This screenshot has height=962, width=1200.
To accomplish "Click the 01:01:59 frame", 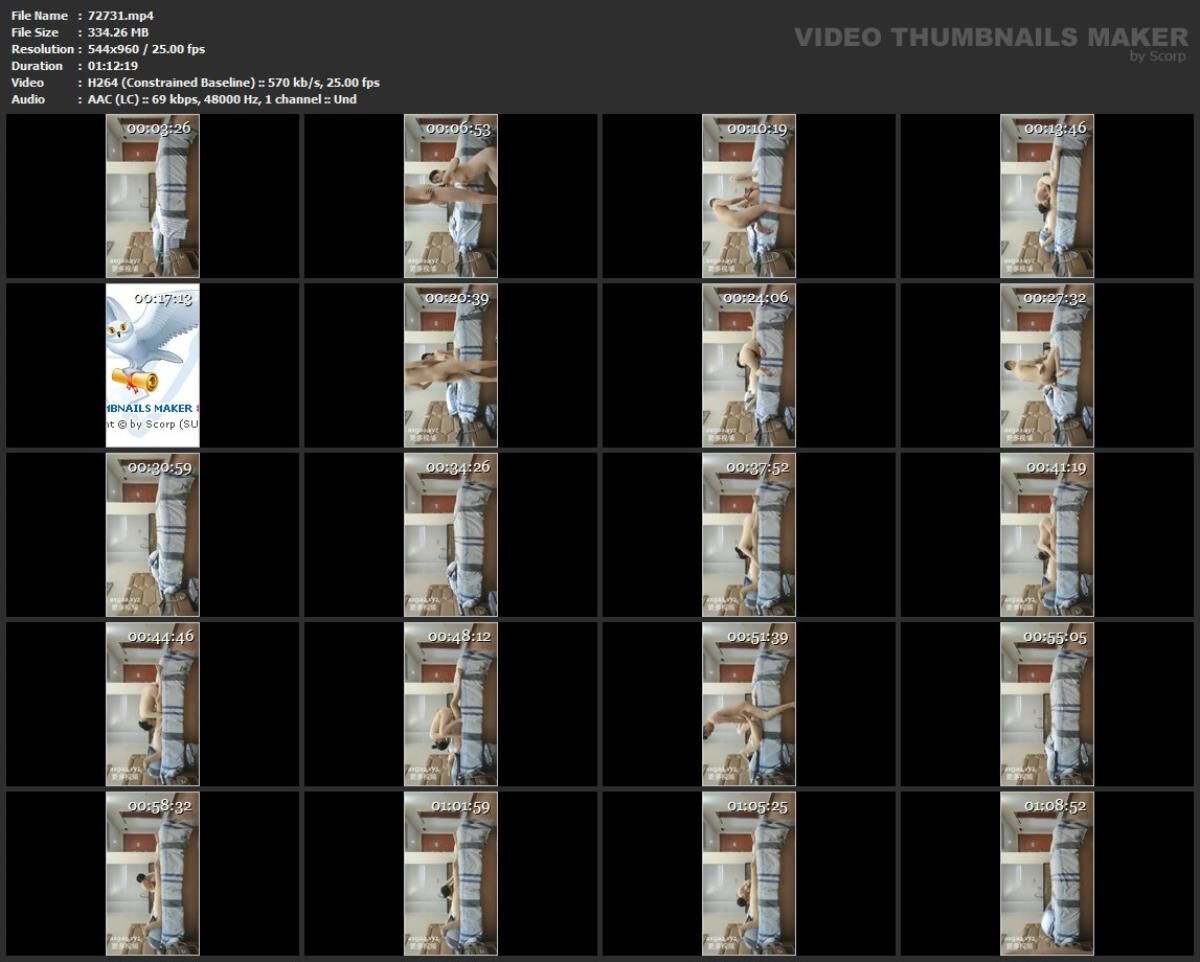I will click(x=452, y=872).
